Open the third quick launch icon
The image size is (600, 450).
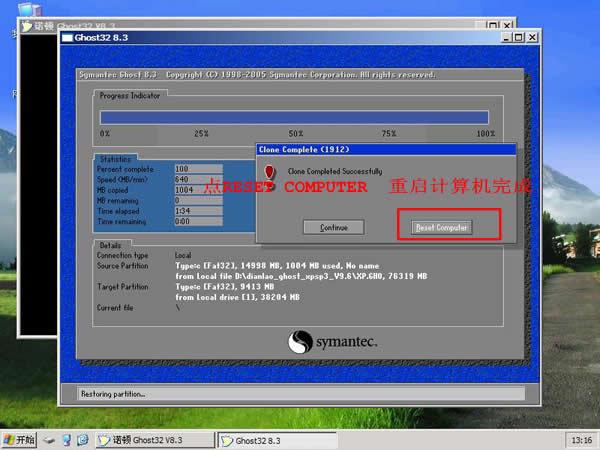(x=82, y=439)
